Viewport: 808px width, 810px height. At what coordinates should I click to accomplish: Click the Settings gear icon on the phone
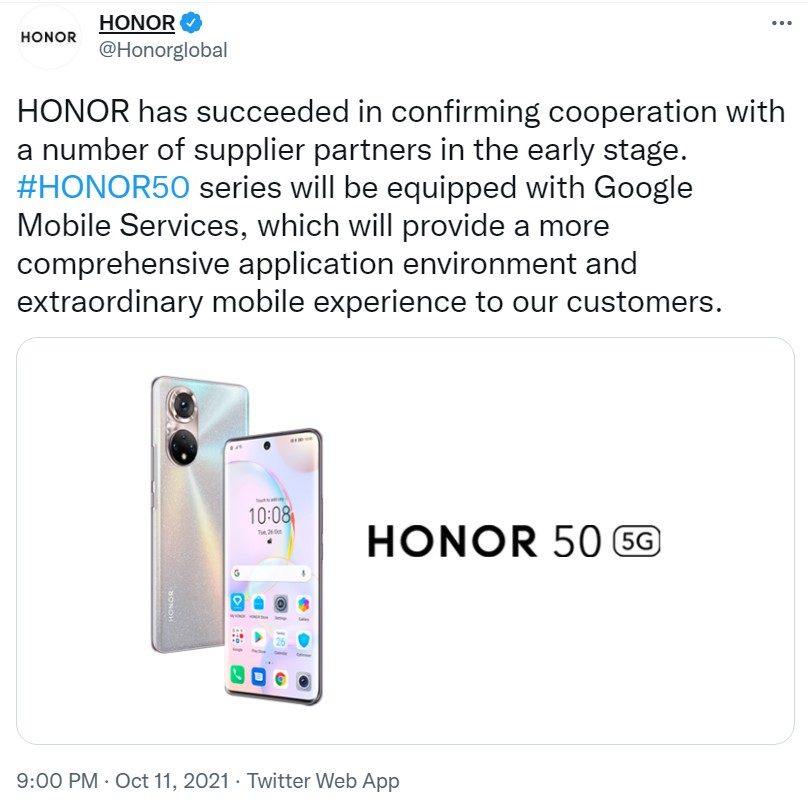(281, 603)
